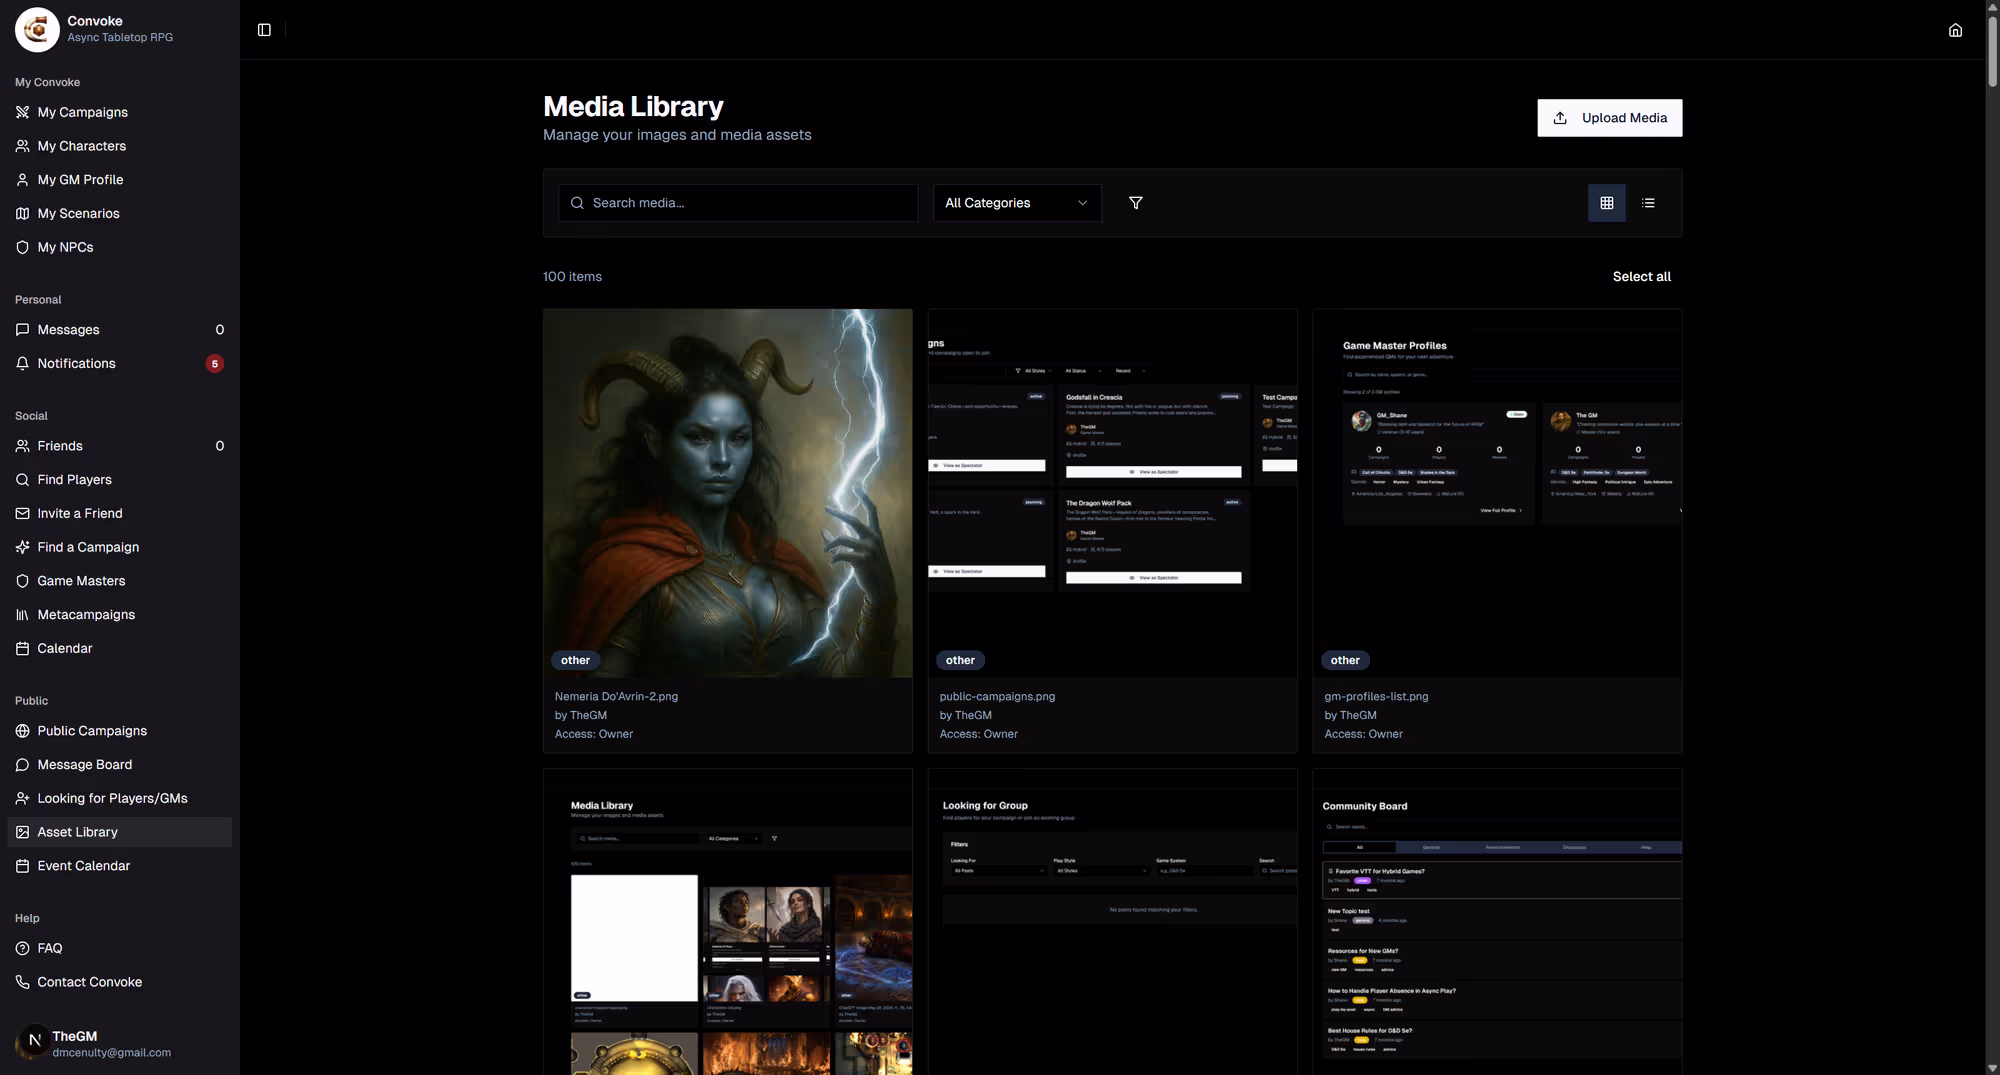This screenshot has height=1075, width=2000.
Task: Click the page vertical scrollbar
Action: (x=1992, y=50)
